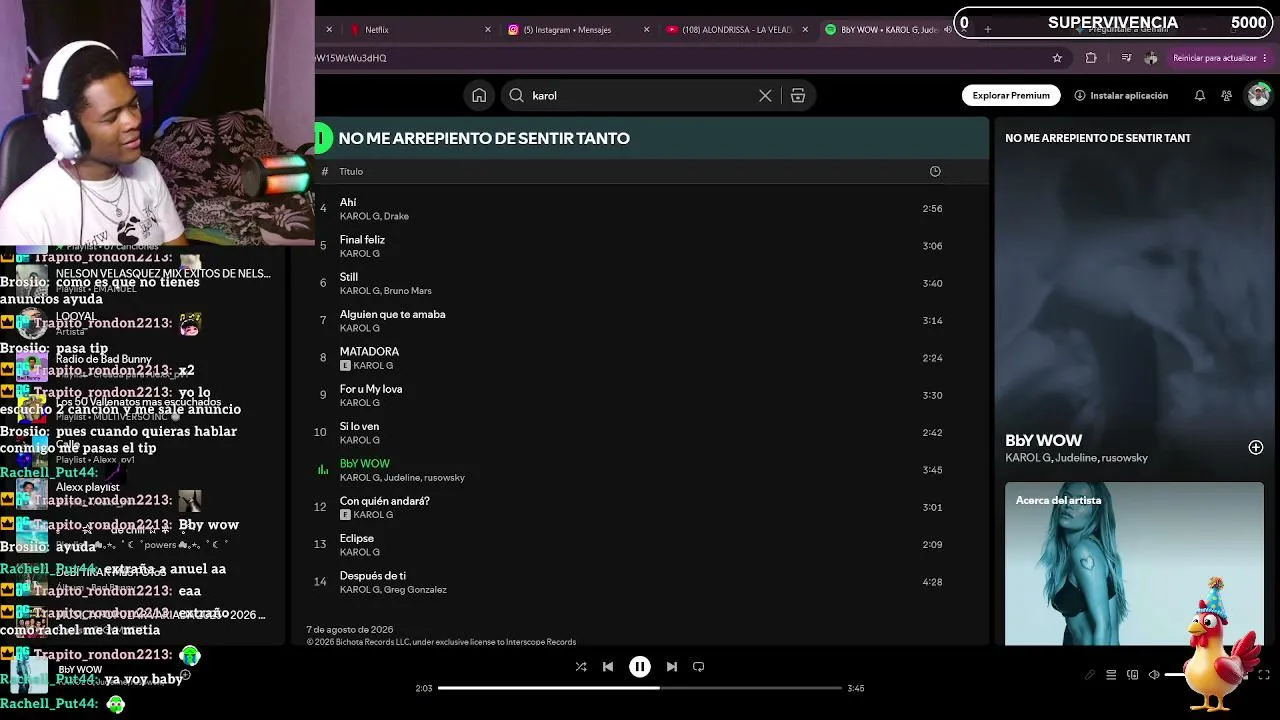Play the album with the green button

322,138
